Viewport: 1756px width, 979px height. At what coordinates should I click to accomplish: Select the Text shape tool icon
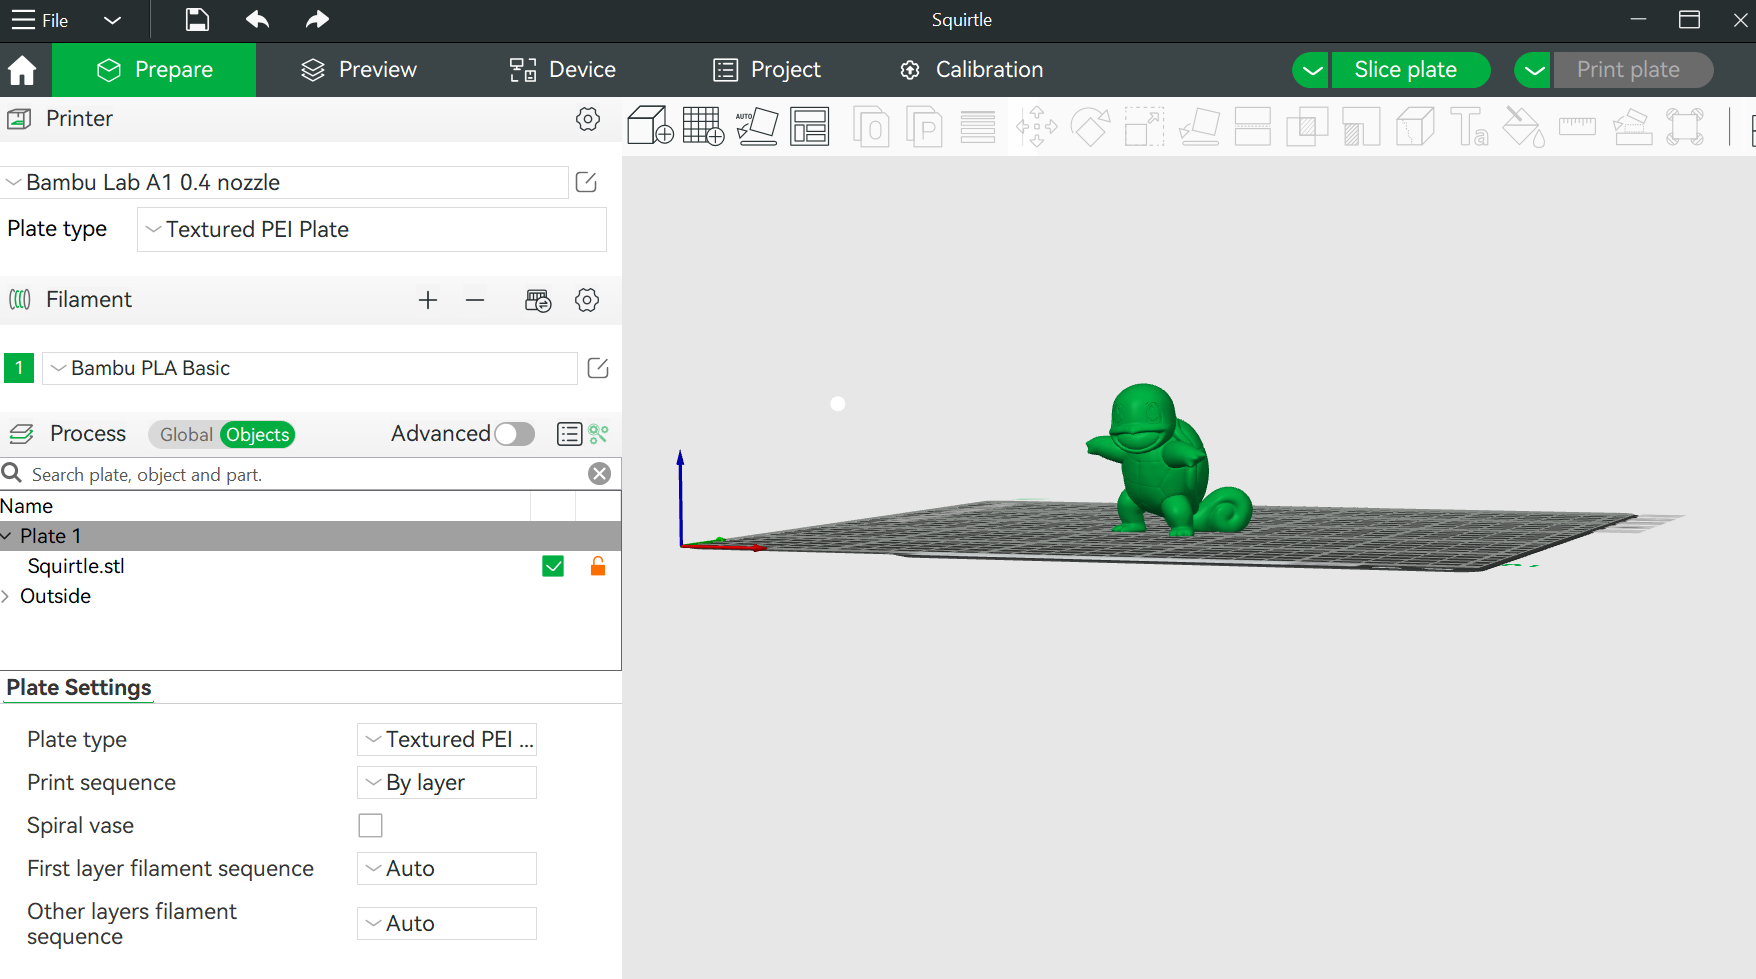(1469, 126)
